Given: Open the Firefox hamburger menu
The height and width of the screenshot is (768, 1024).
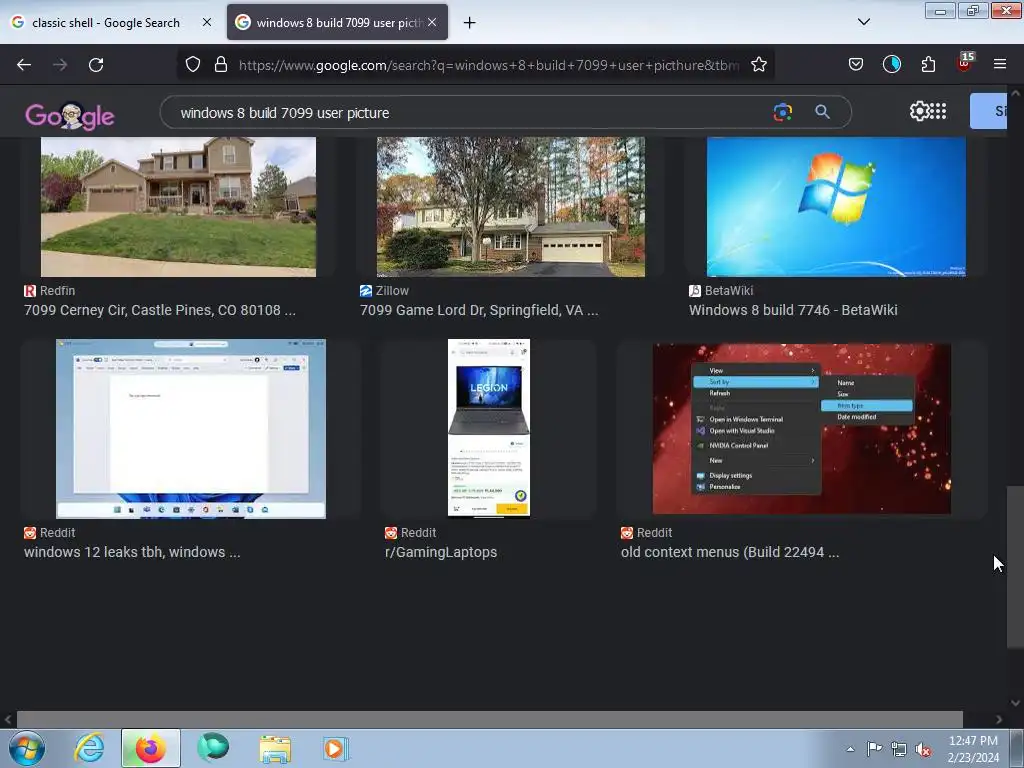Looking at the screenshot, I should (x=1000, y=64).
